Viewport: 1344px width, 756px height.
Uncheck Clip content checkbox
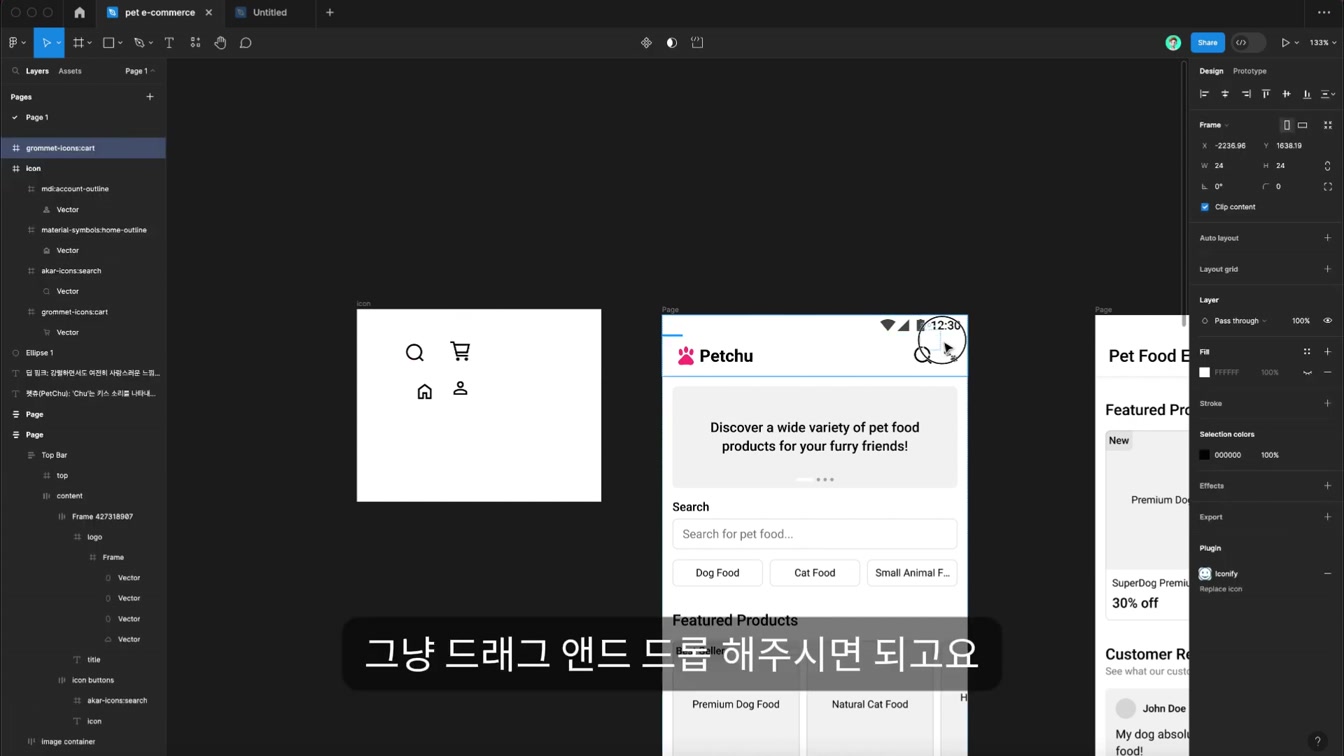[1205, 207]
